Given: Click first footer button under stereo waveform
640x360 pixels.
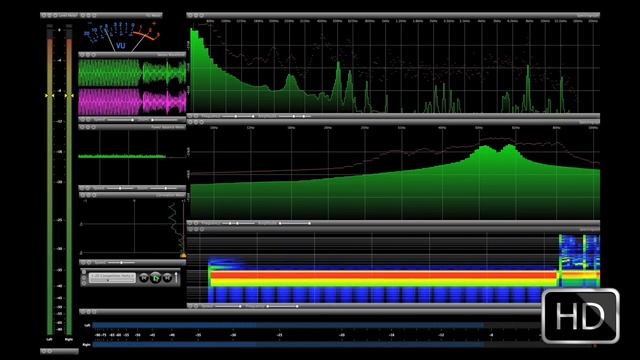Looking at the screenshot, I should 82,120.
